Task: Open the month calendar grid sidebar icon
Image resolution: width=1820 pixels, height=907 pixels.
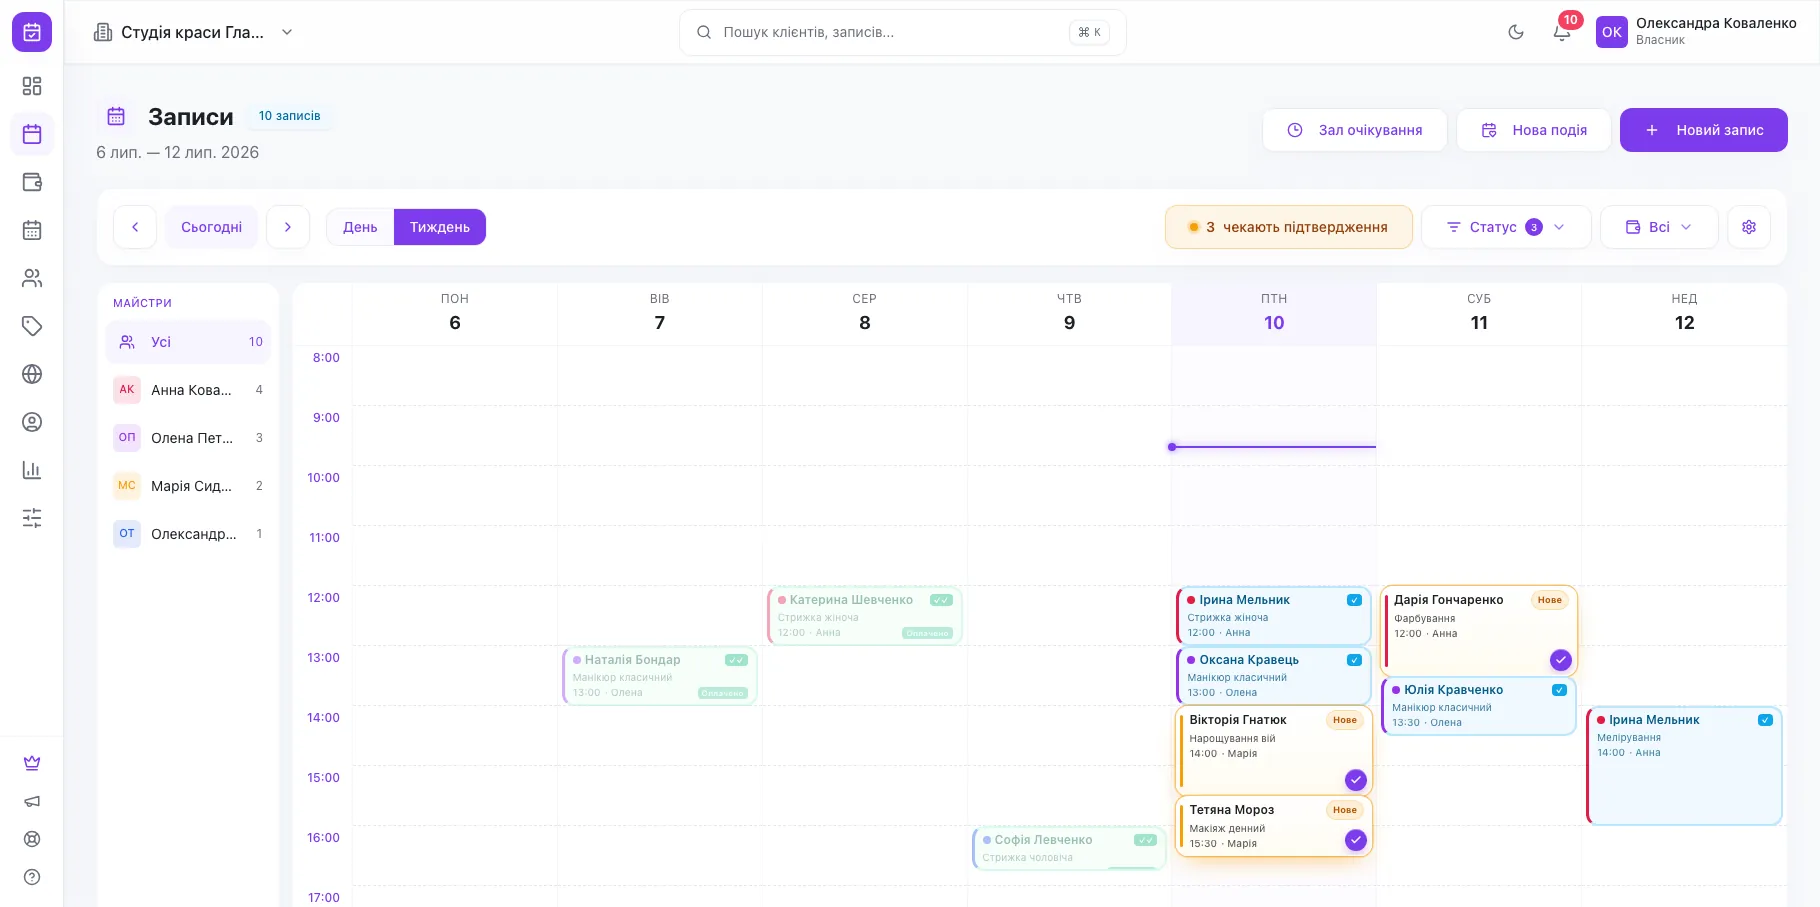Action: coord(32,230)
